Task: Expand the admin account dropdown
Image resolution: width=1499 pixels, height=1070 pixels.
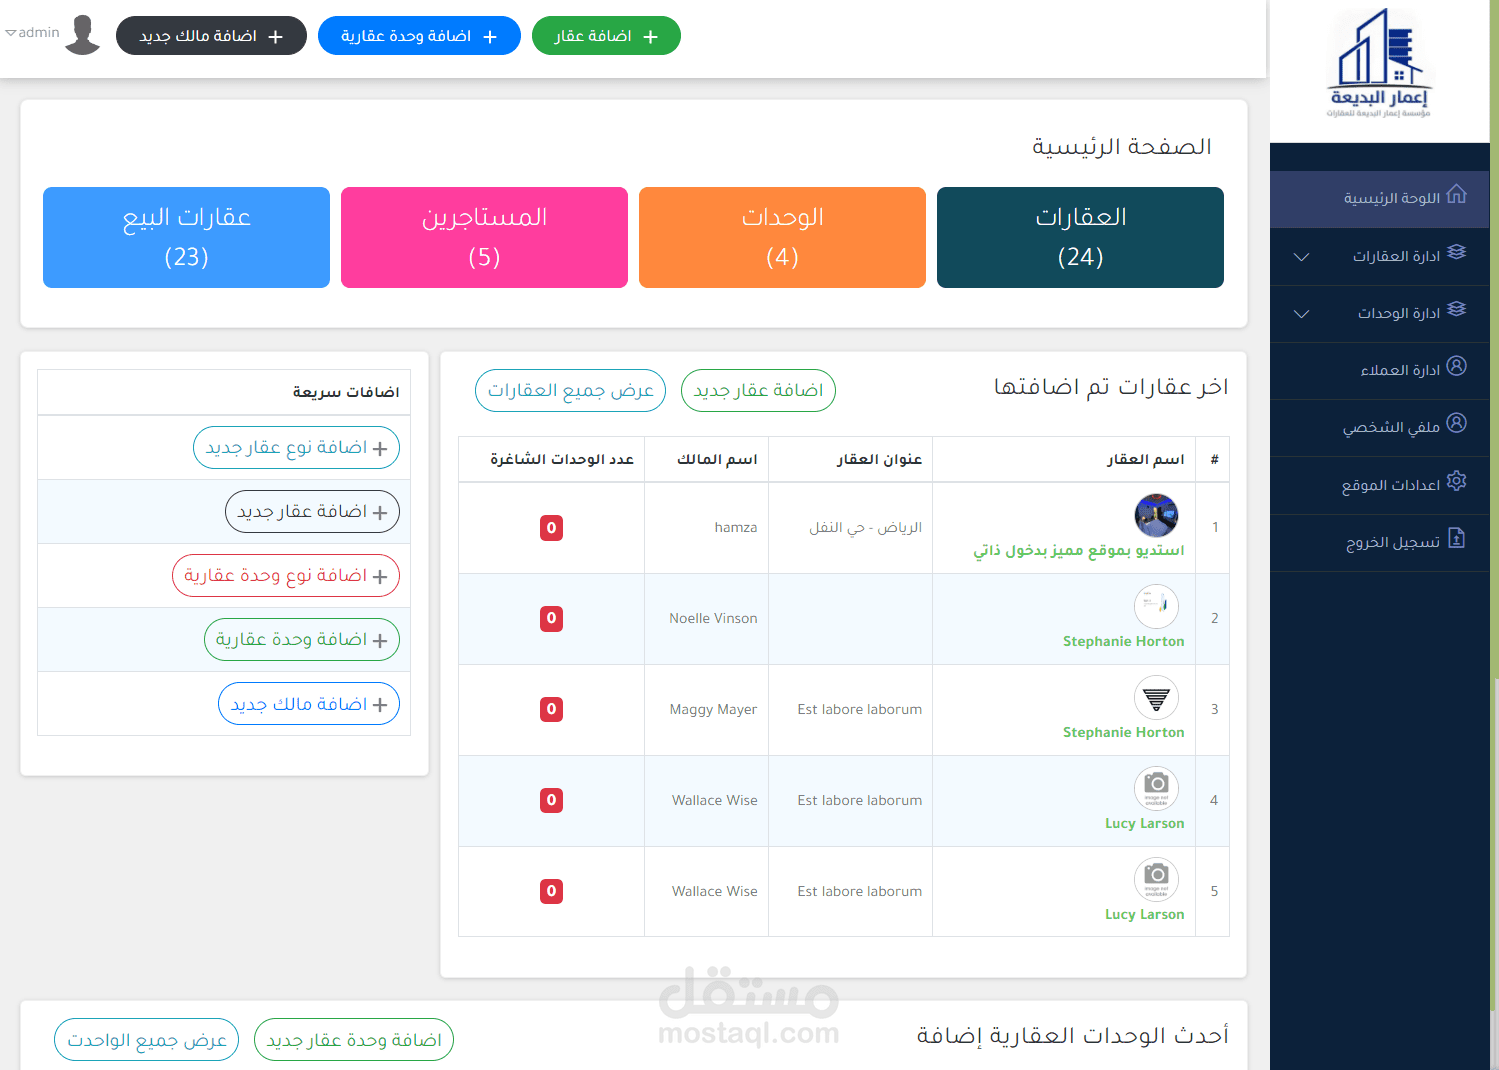Action: 30,33
